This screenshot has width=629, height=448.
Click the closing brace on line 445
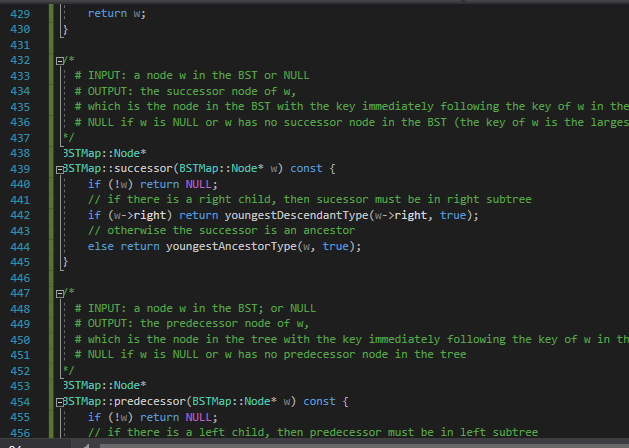point(65,262)
